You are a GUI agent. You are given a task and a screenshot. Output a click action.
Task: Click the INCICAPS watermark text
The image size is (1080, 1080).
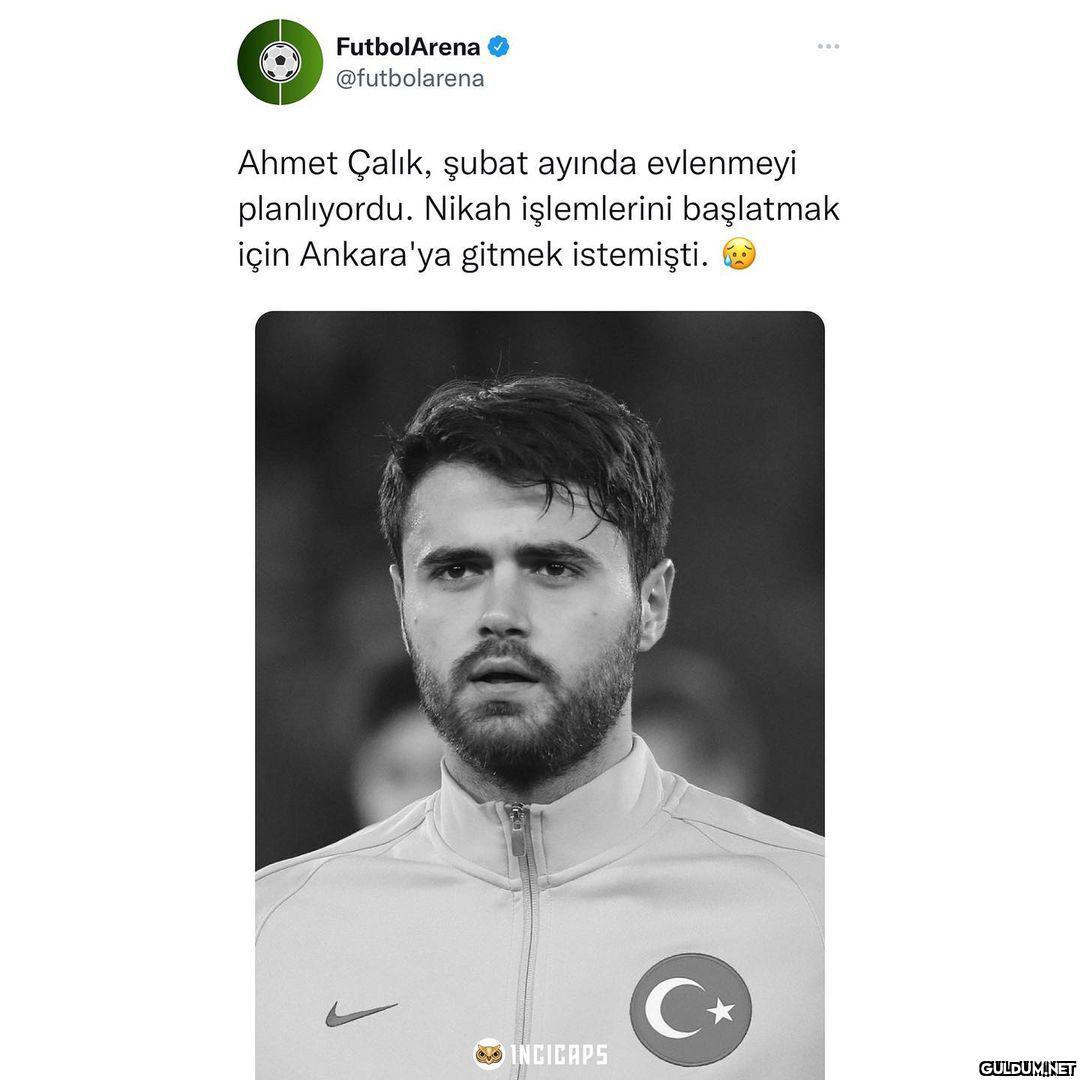click(559, 1055)
